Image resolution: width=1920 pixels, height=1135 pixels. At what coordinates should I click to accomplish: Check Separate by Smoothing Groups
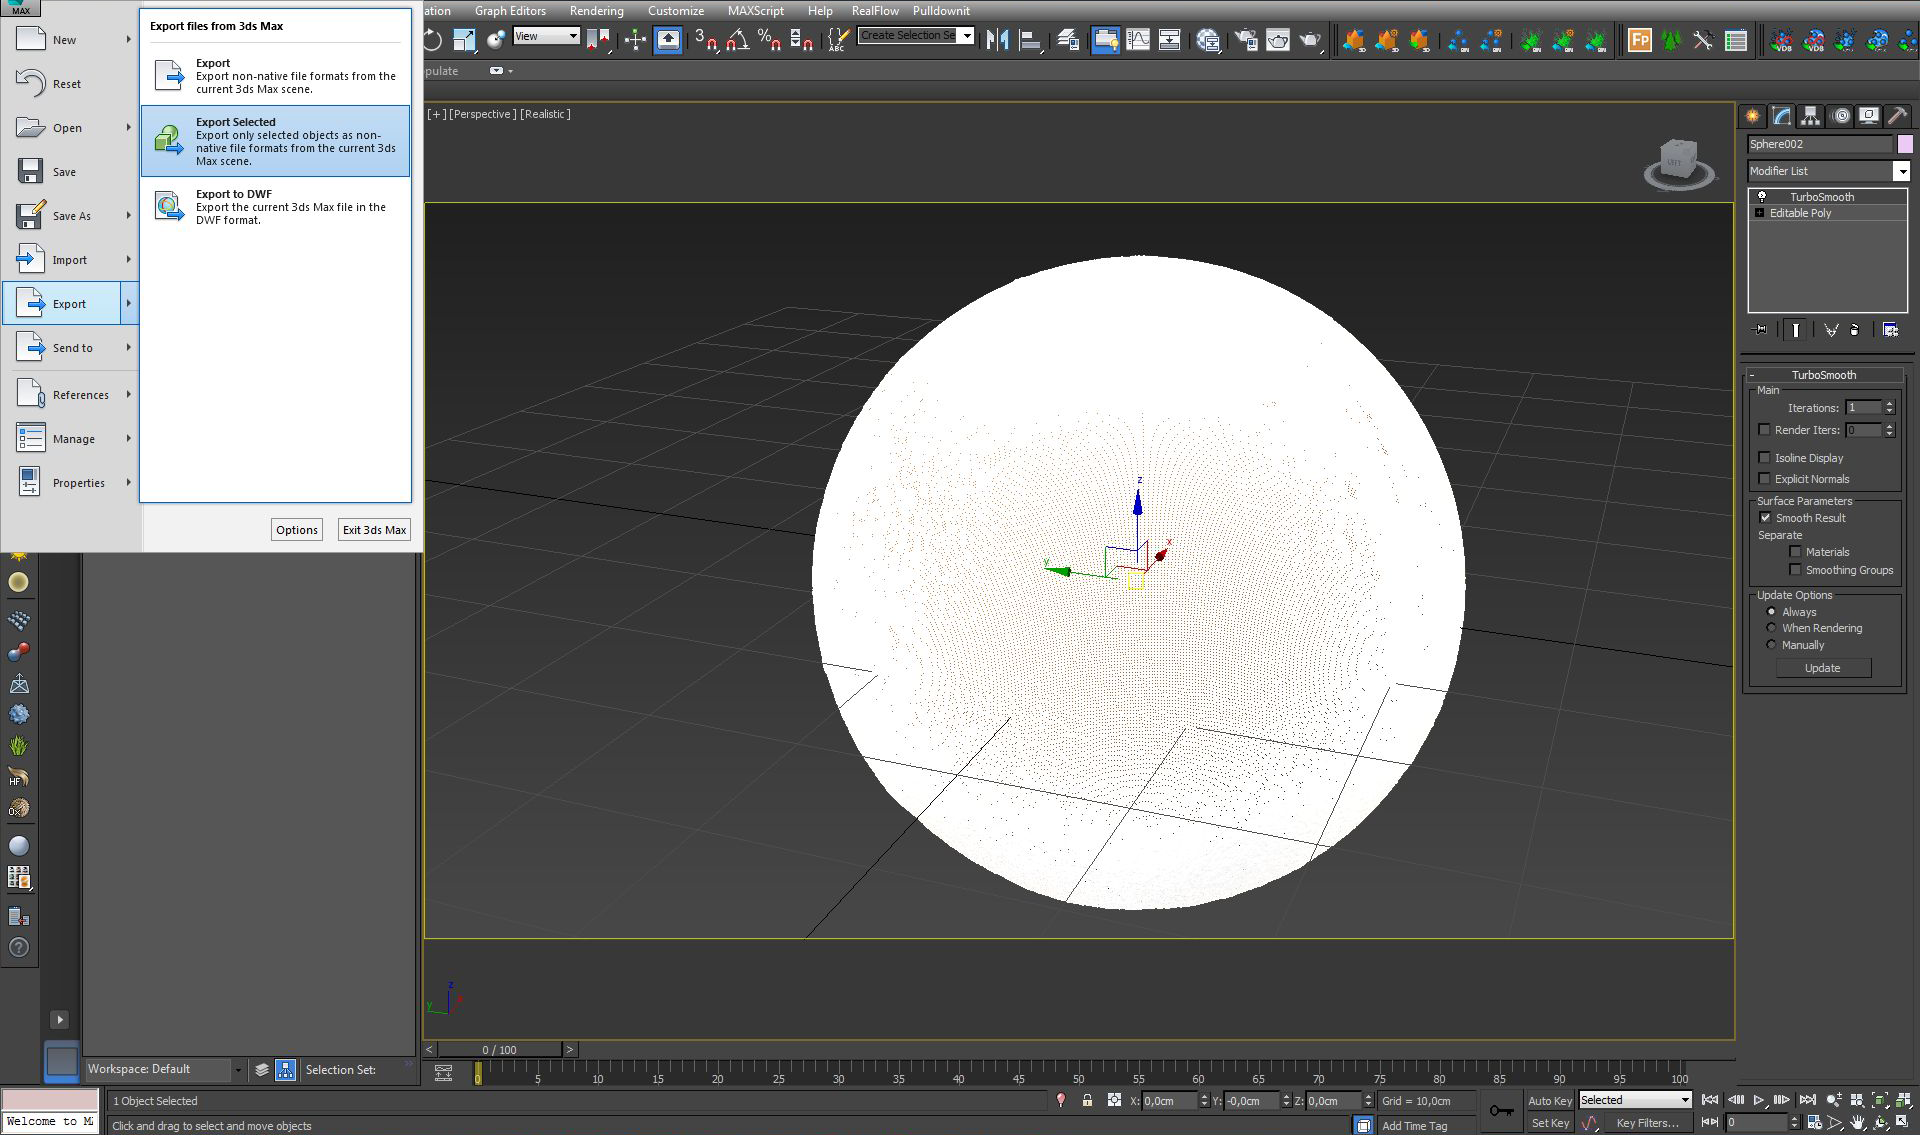click(1795, 570)
